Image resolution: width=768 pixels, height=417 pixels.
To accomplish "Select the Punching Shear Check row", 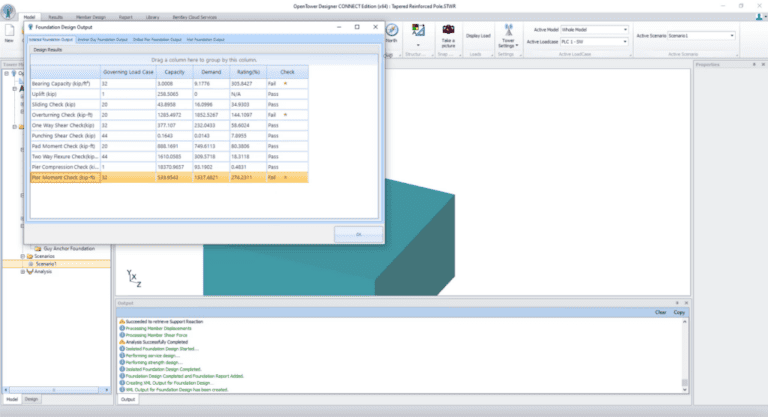I will (x=169, y=136).
